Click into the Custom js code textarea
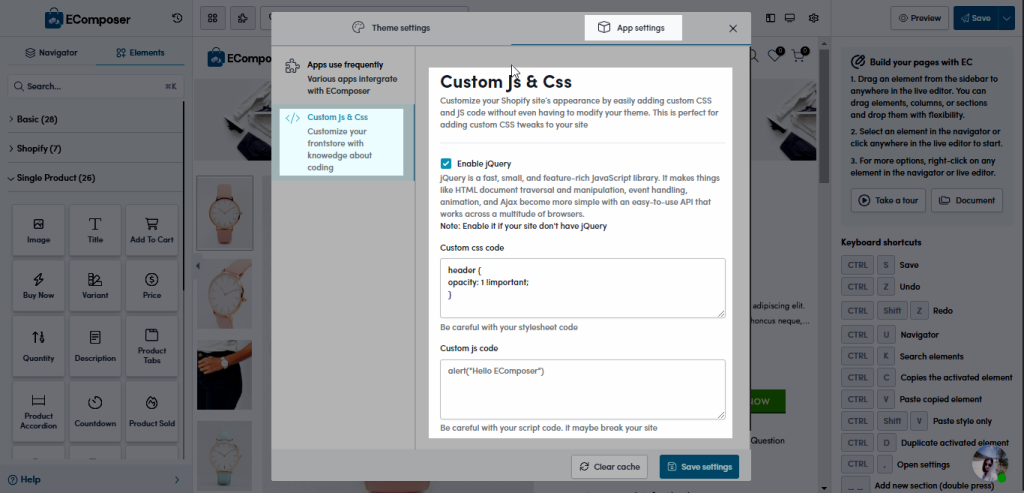The height and width of the screenshot is (493, 1024). (x=583, y=389)
